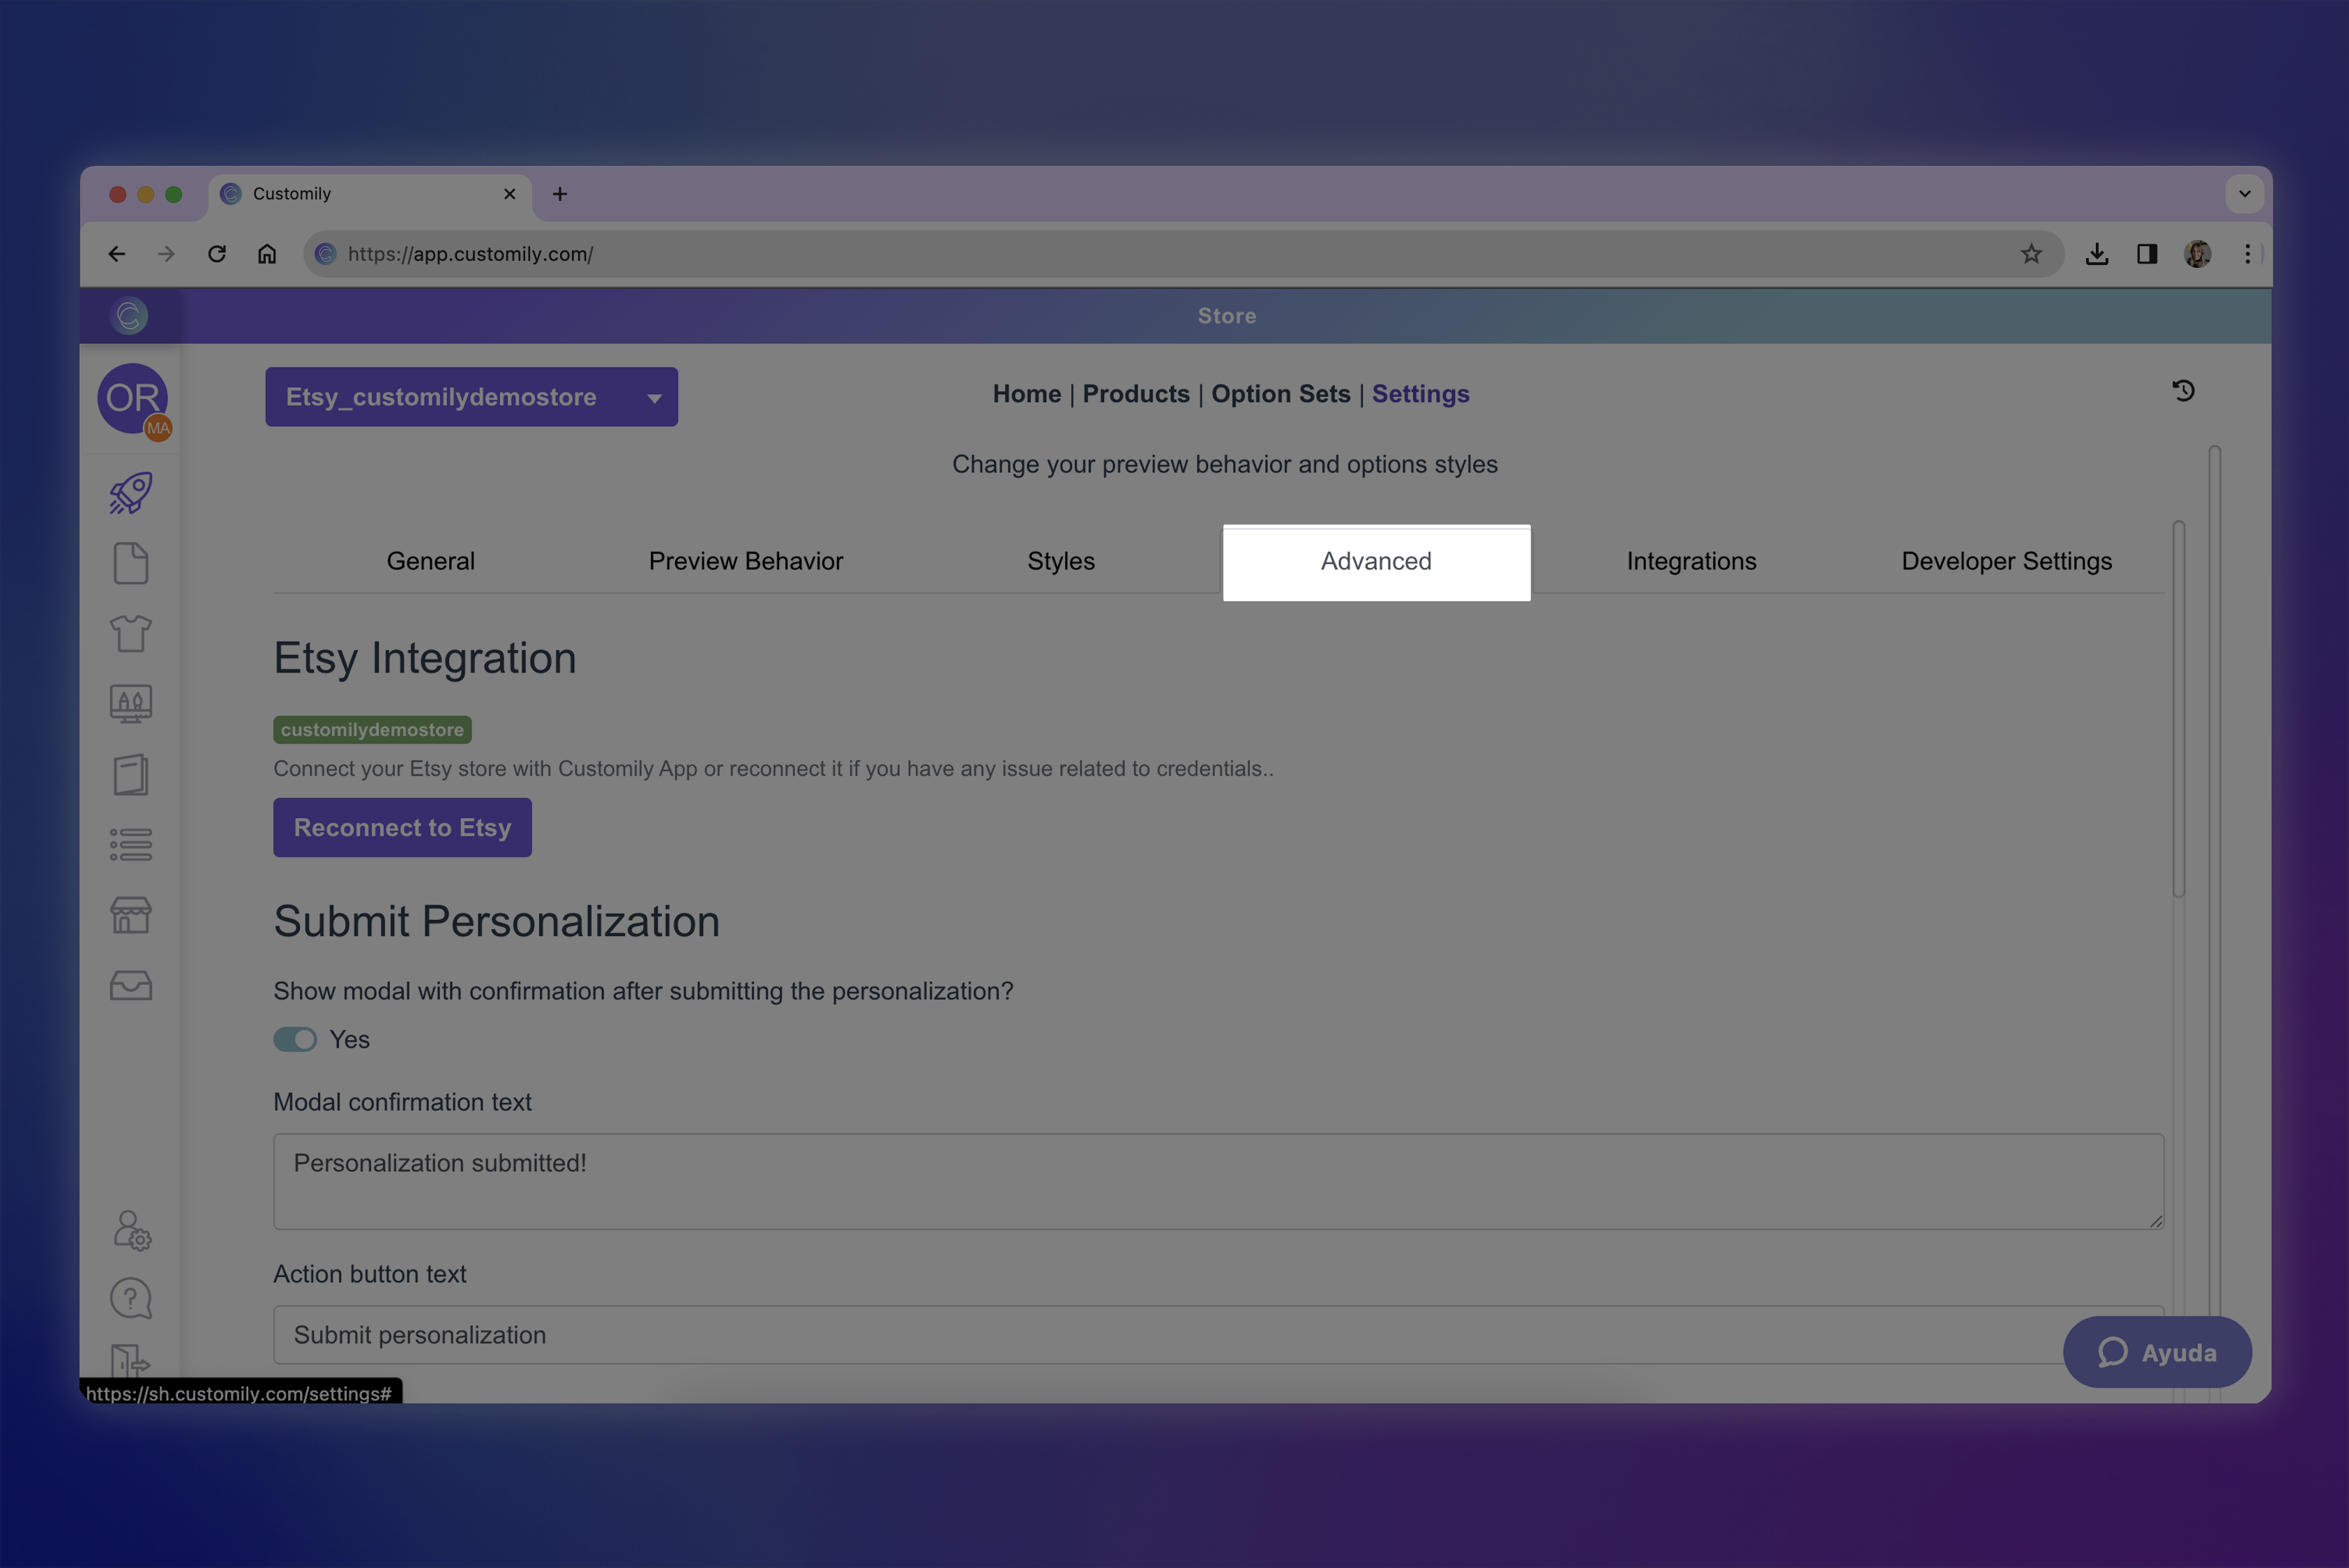Click the rocket launch icon in sidebar
Image resolution: width=2349 pixels, height=1568 pixels.
pos(130,493)
